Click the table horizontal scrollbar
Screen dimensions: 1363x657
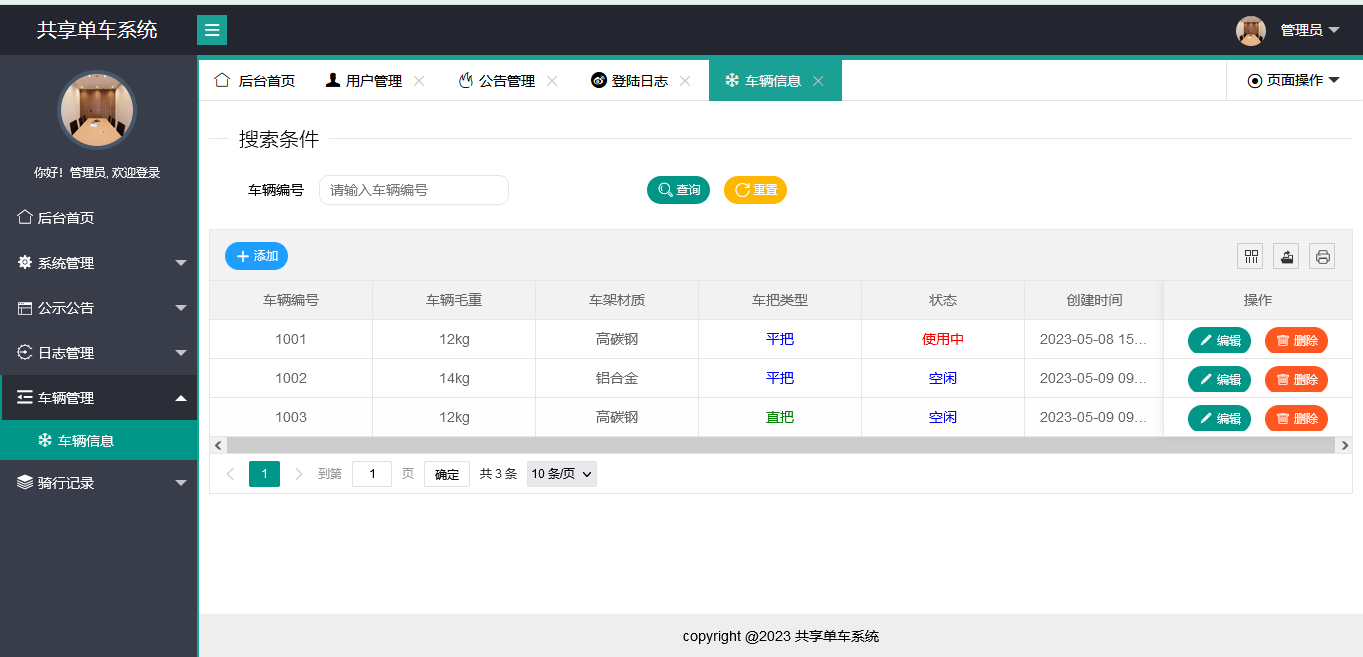click(781, 445)
